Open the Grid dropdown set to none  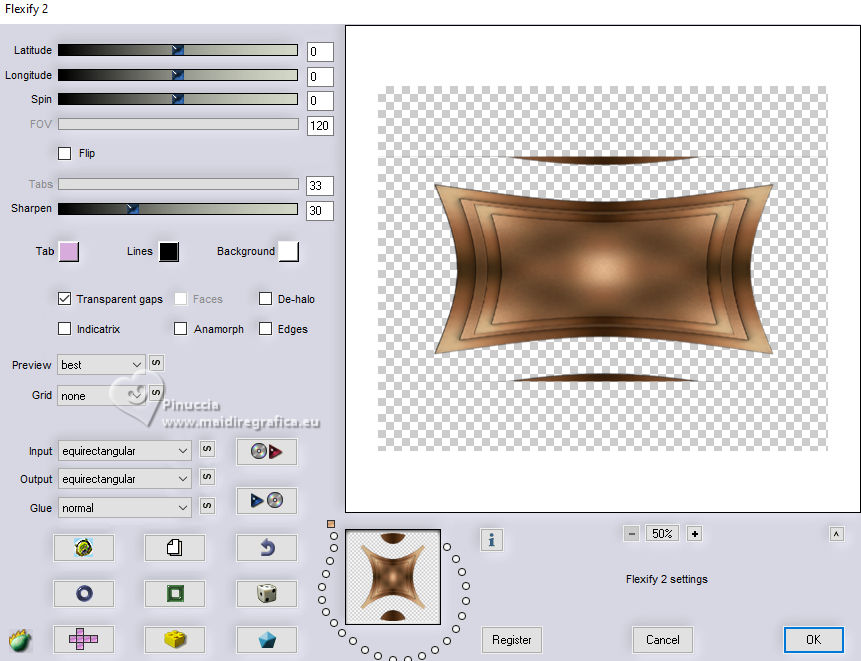pyautogui.click(x=101, y=396)
